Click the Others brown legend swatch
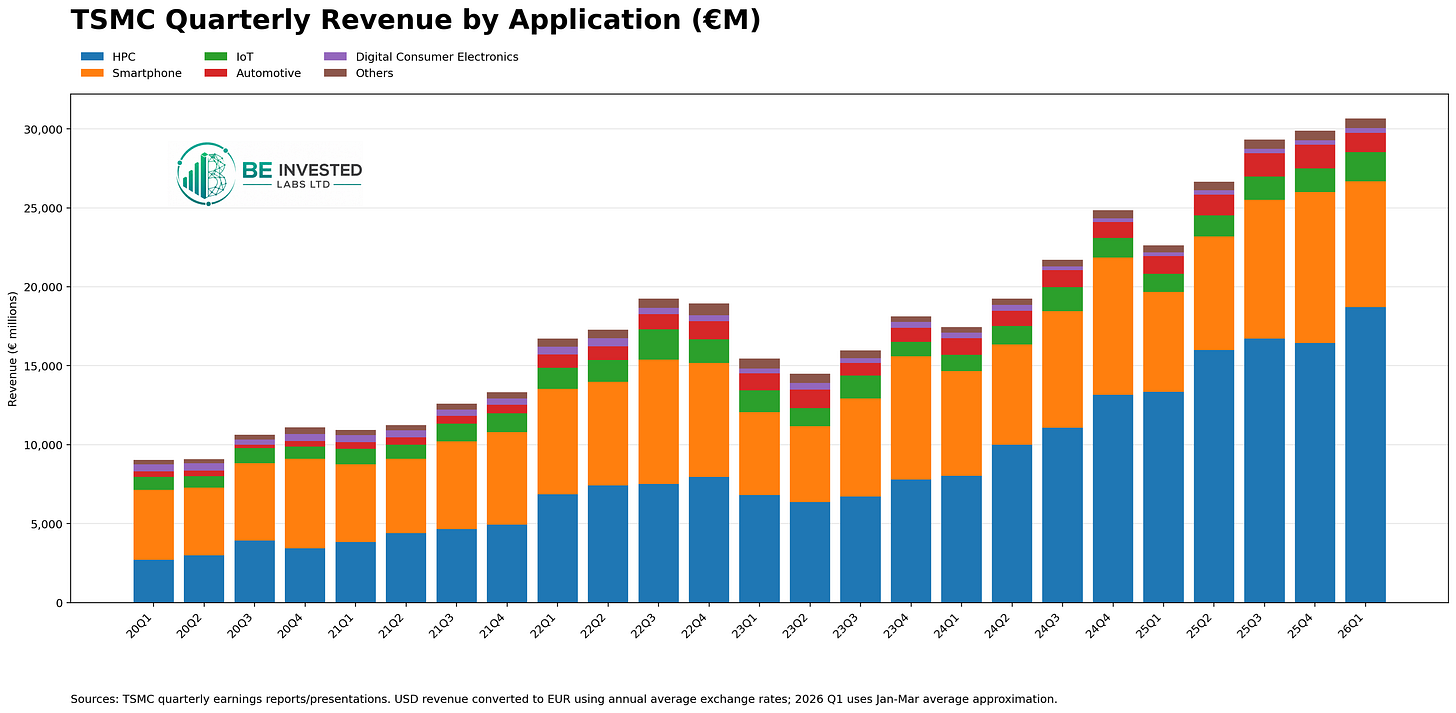1456x713 pixels. click(335, 73)
